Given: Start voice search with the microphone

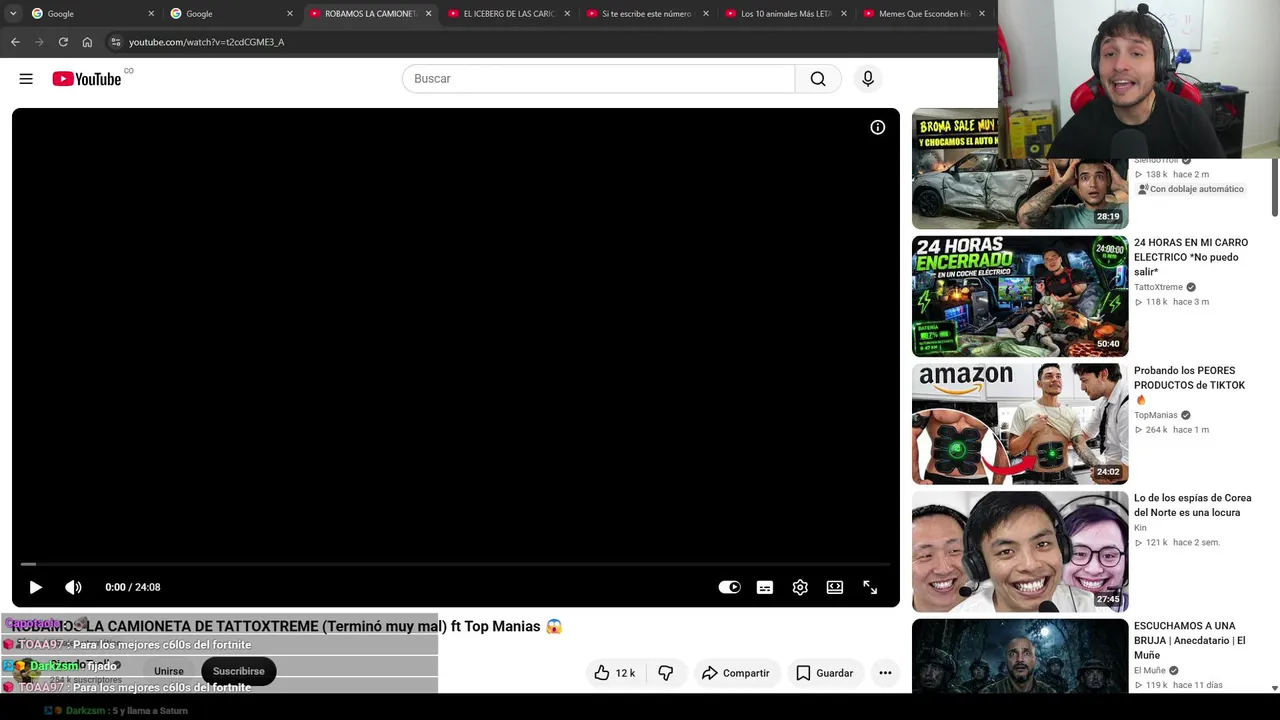Looking at the screenshot, I should [x=868, y=79].
